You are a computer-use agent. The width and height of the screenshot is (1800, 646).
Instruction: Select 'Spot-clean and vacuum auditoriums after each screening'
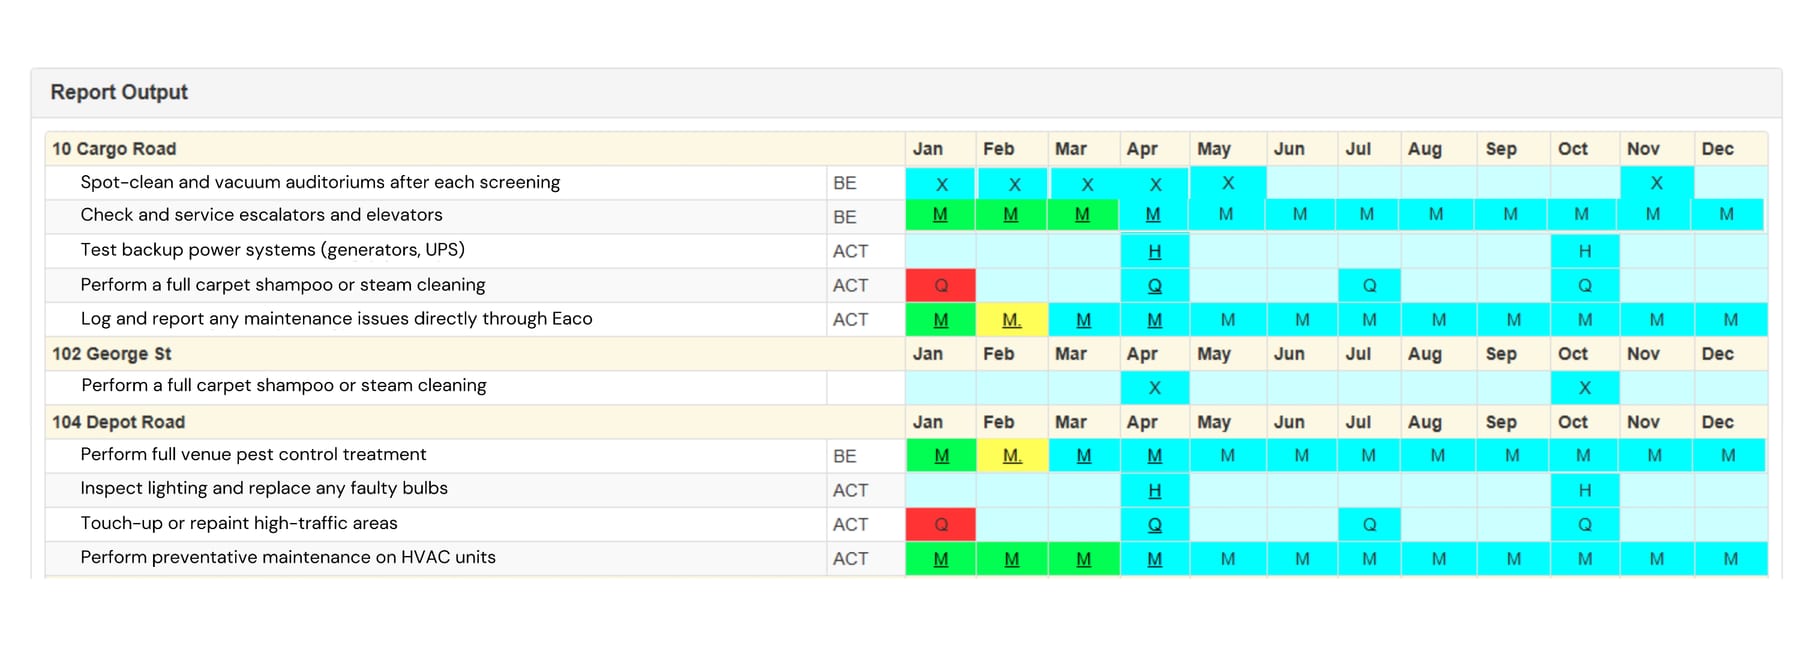(x=320, y=182)
